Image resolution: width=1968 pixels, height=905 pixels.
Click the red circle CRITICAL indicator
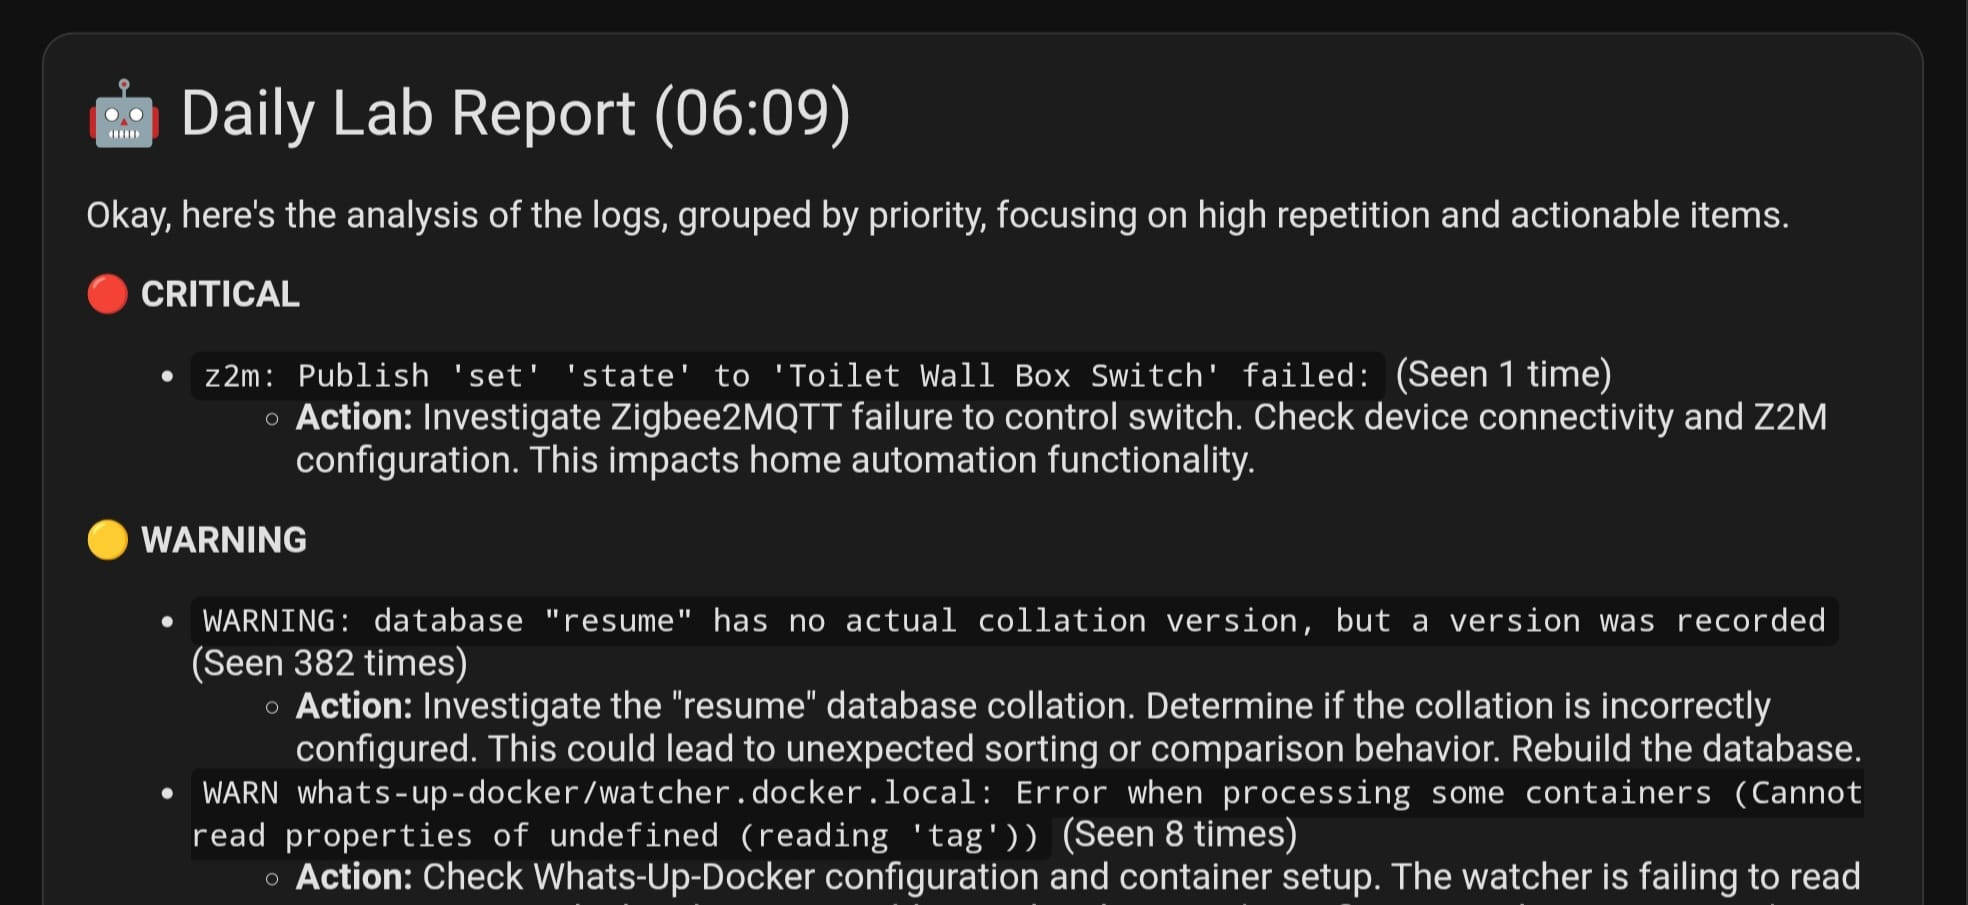click(x=107, y=294)
